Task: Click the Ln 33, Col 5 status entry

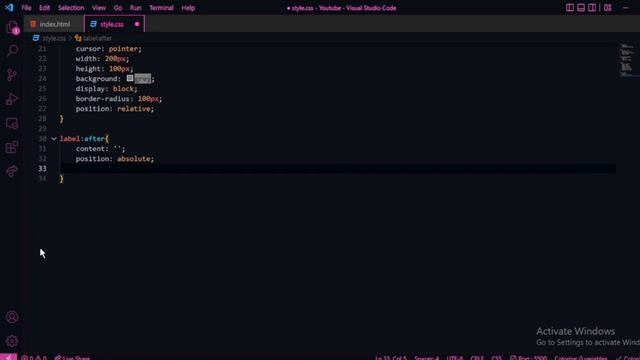Action: coord(391,358)
